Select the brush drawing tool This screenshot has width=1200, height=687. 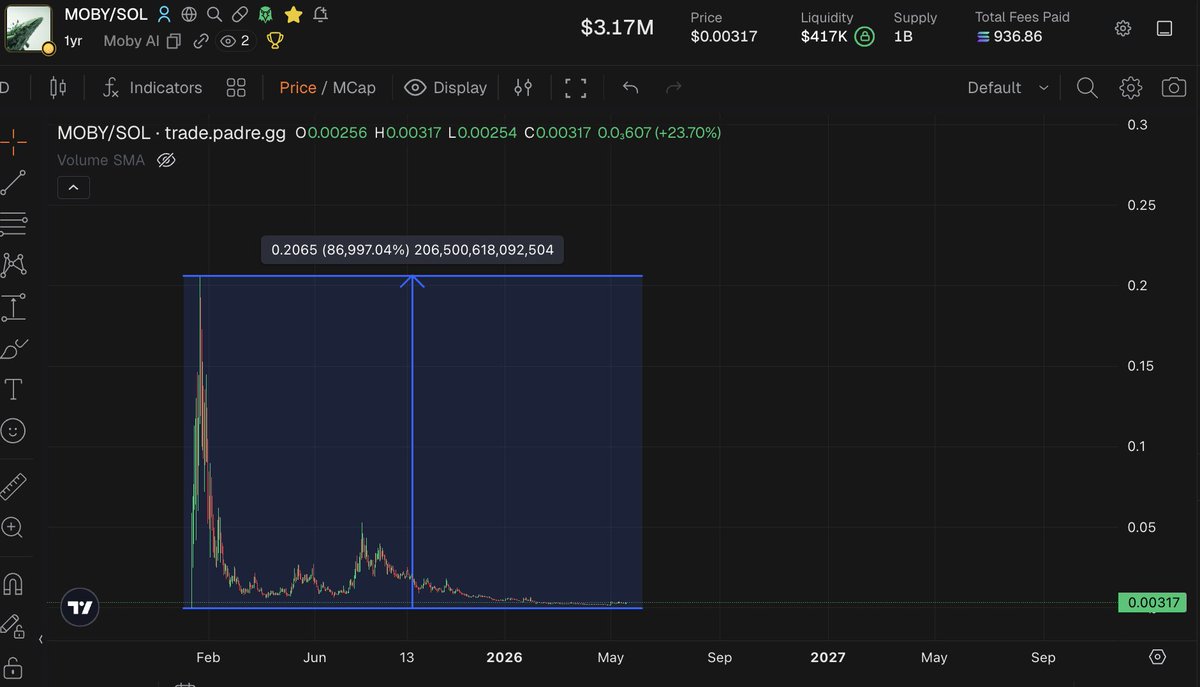[x=13, y=349]
